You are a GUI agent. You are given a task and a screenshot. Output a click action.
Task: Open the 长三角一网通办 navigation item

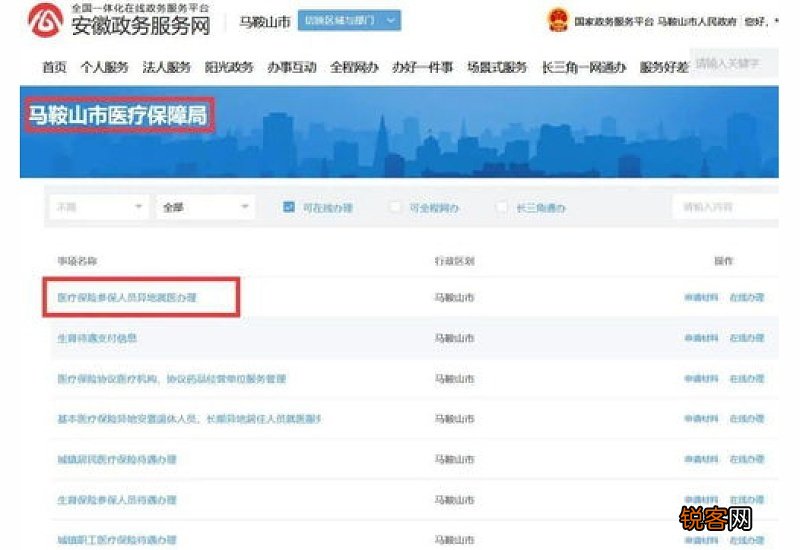[584, 67]
